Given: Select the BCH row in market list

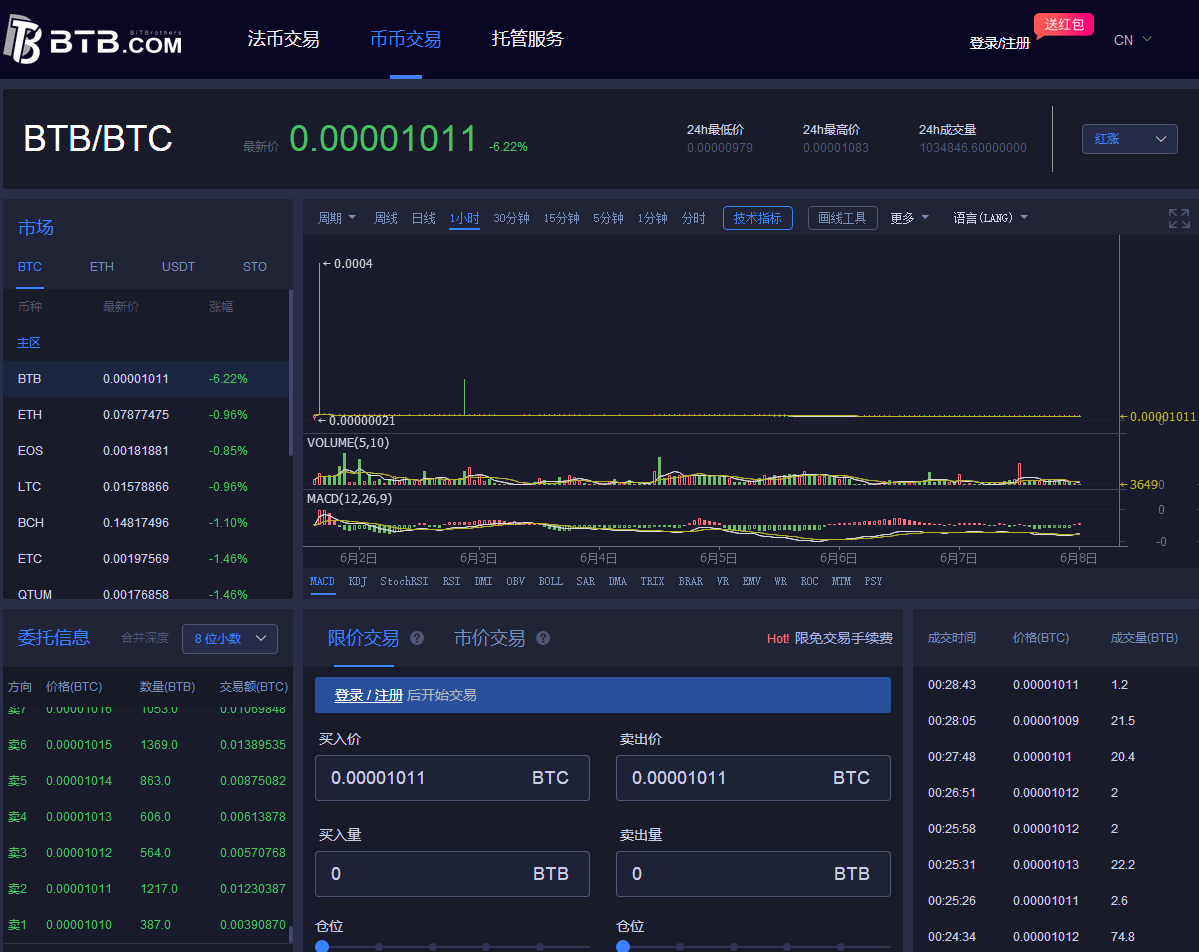Looking at the screenshot, I should (x=145, y=522).
